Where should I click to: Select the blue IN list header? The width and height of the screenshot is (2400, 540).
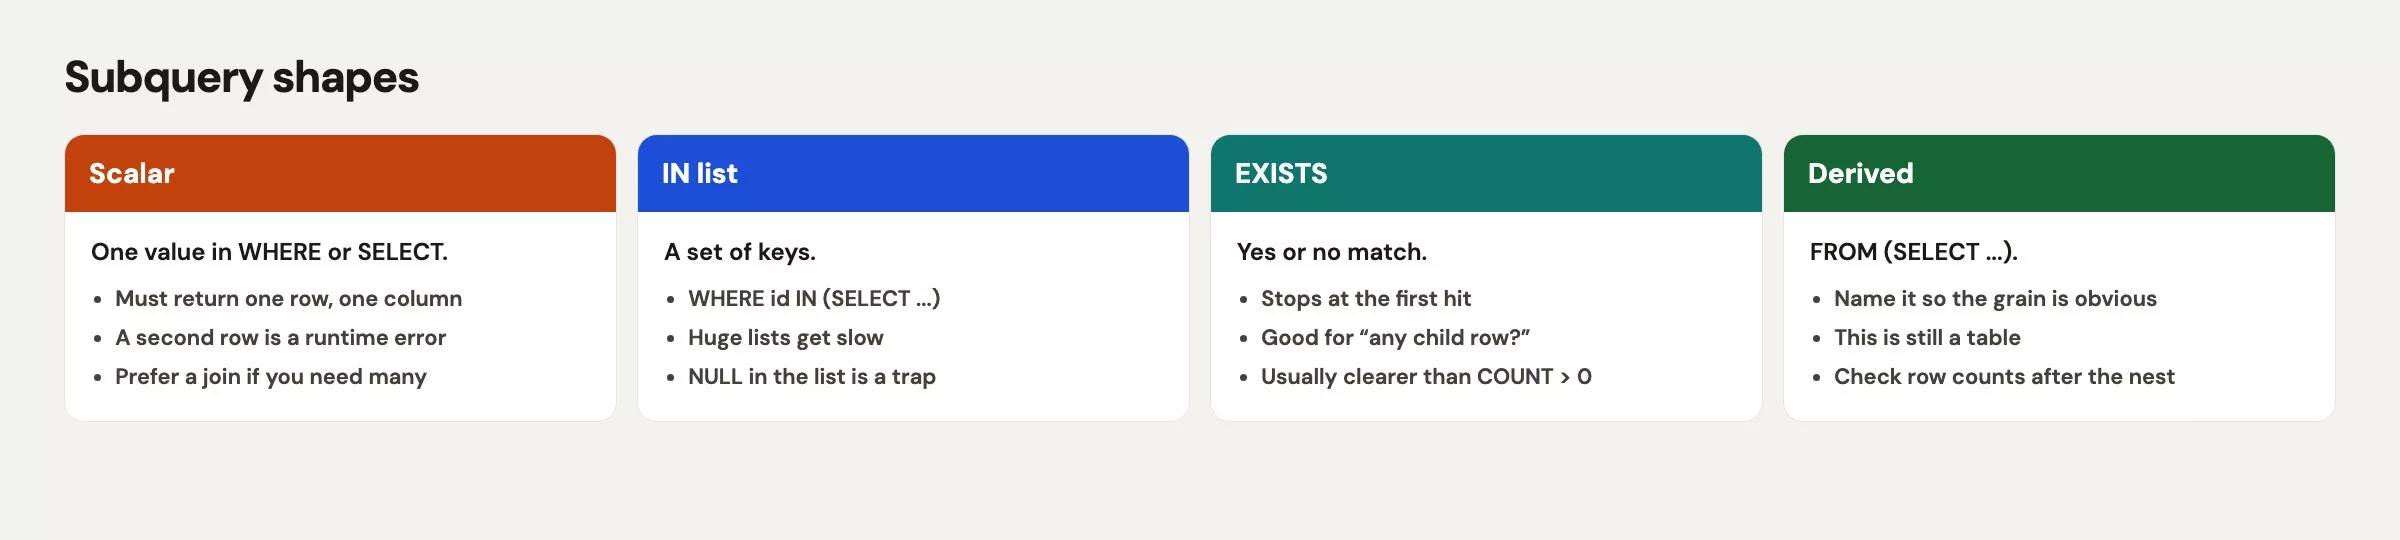913,173
